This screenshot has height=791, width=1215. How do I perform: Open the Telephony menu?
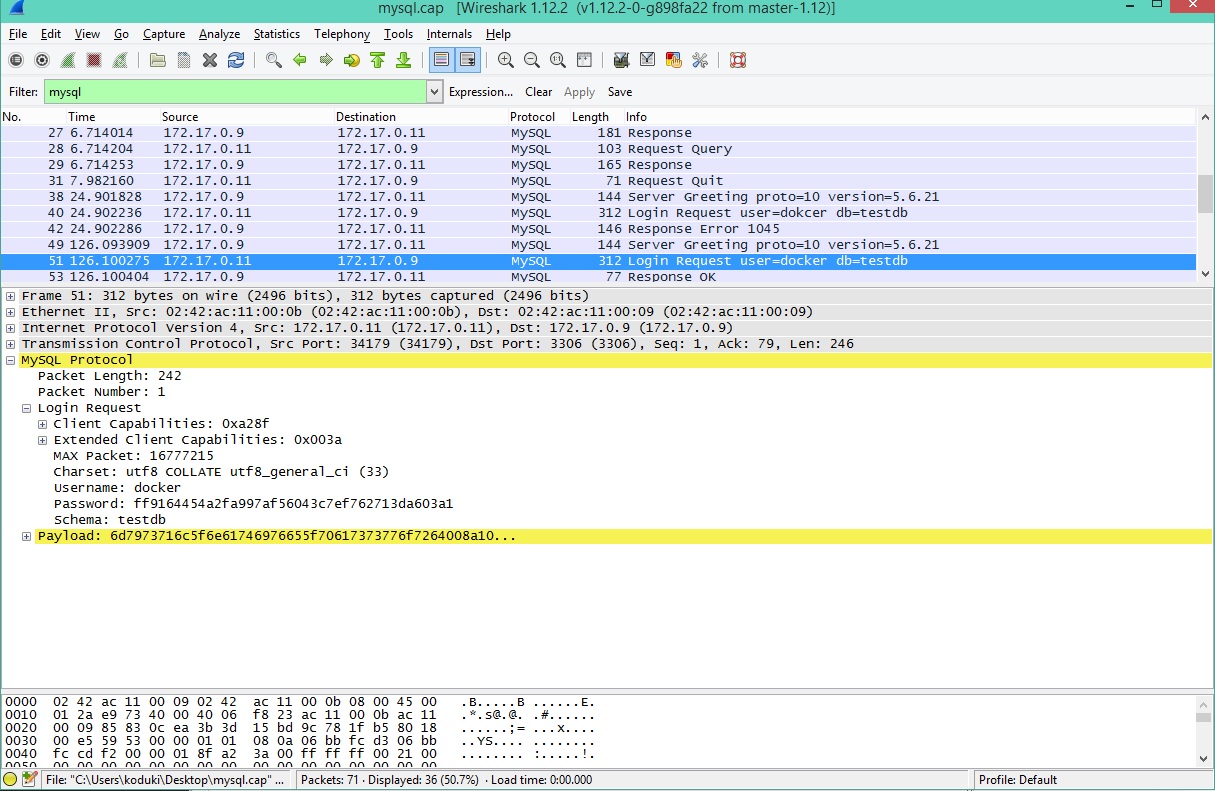[341, 33]
